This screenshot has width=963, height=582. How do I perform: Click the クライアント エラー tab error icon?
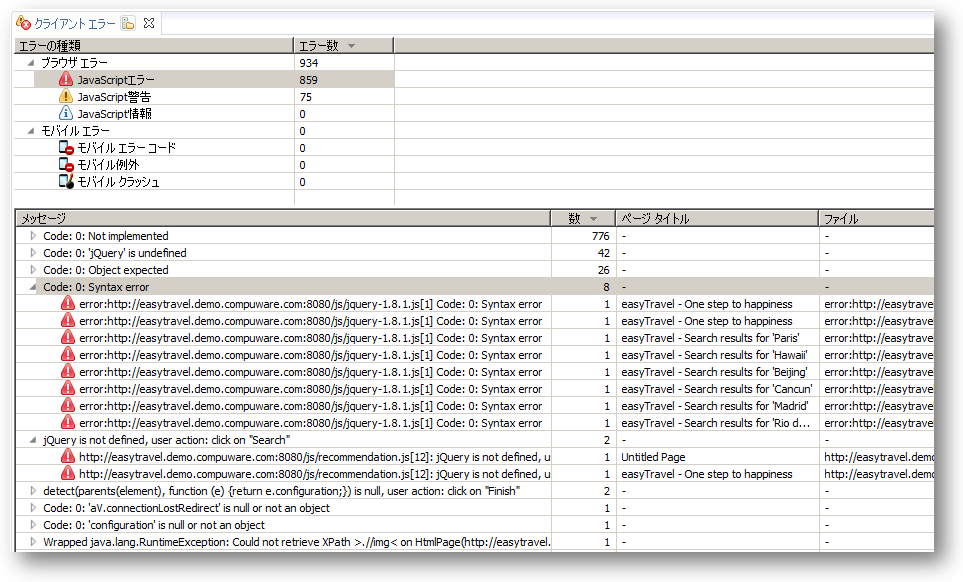pyautogui.click(x=23, y=23)
